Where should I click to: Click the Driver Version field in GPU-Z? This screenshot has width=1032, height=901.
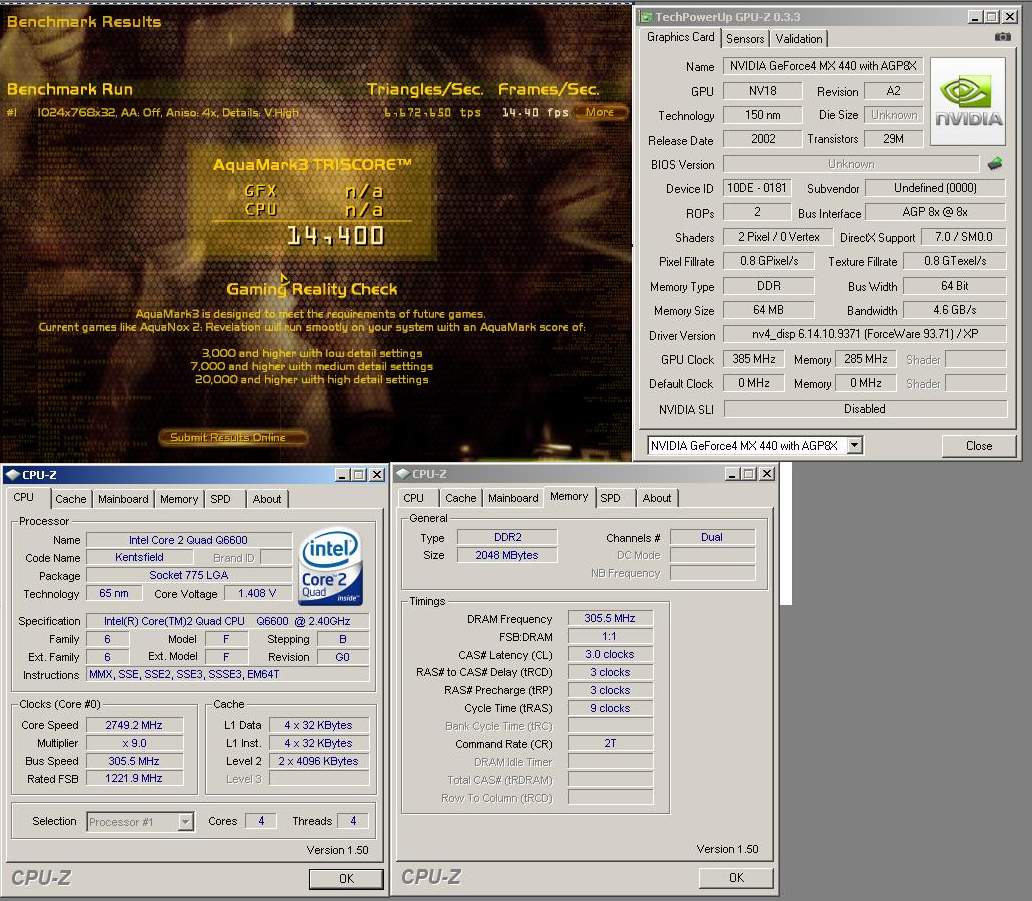click(865, 334)
